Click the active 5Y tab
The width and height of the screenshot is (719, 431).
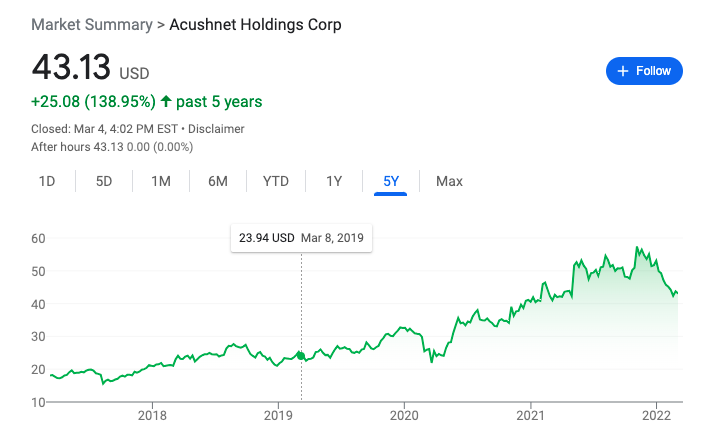(x=391, y=181)
